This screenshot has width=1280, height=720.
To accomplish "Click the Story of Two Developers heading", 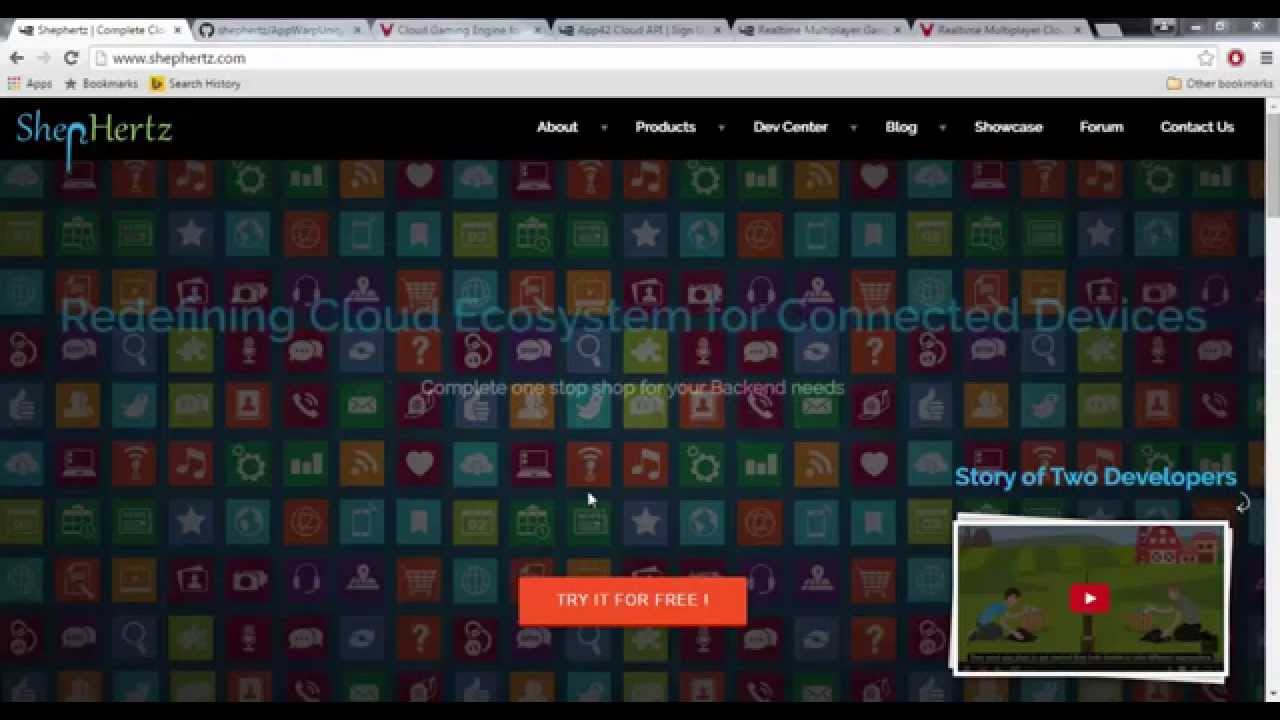I will point(1096,476).
